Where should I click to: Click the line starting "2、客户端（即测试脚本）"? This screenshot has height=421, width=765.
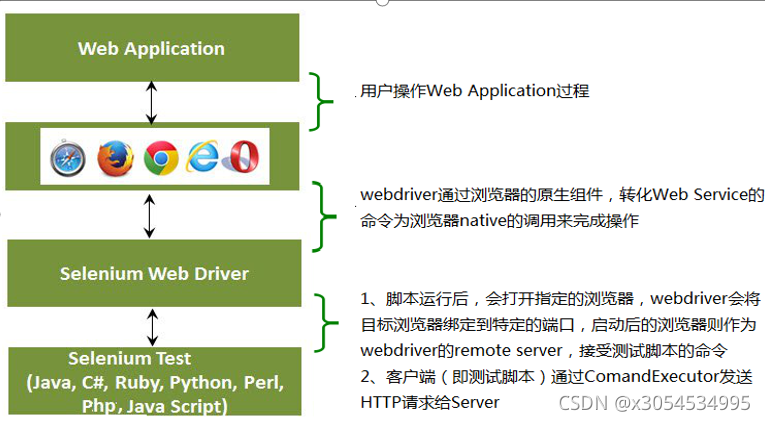click(556, 376)
